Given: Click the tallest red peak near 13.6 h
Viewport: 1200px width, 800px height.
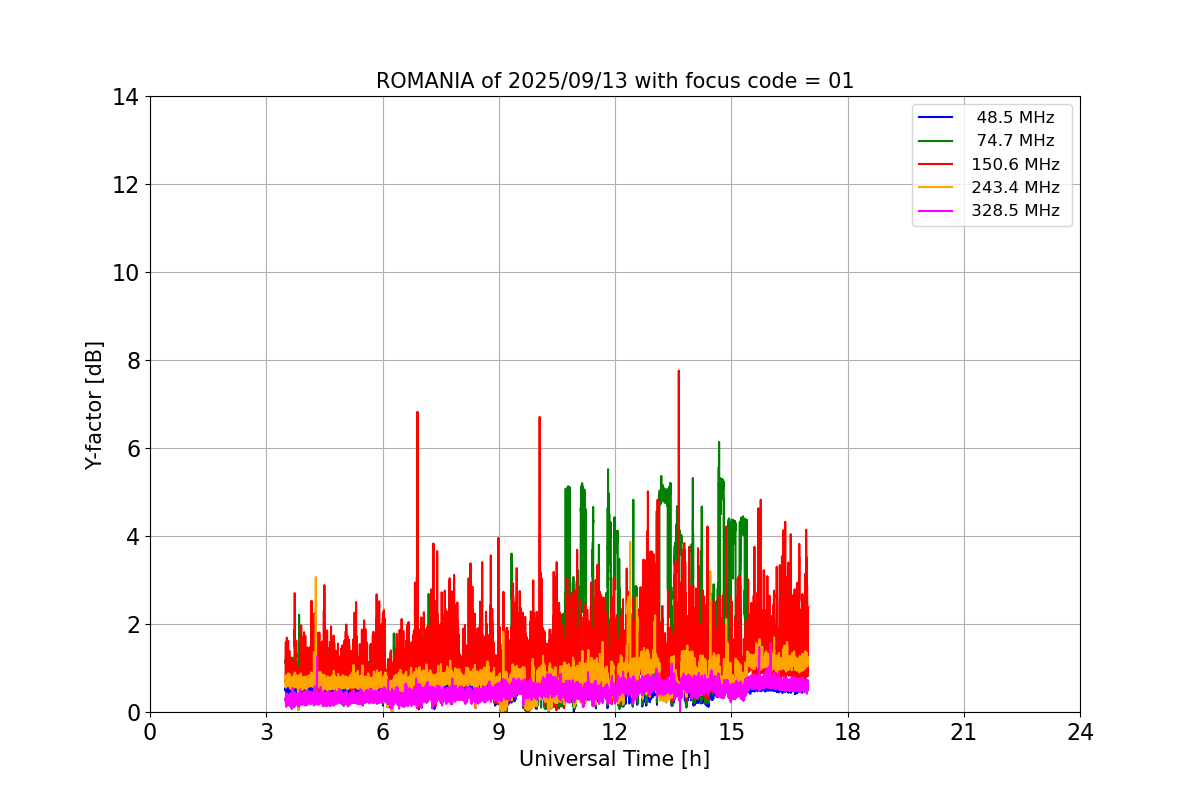Looking at the screenshot, I should 679,372.
